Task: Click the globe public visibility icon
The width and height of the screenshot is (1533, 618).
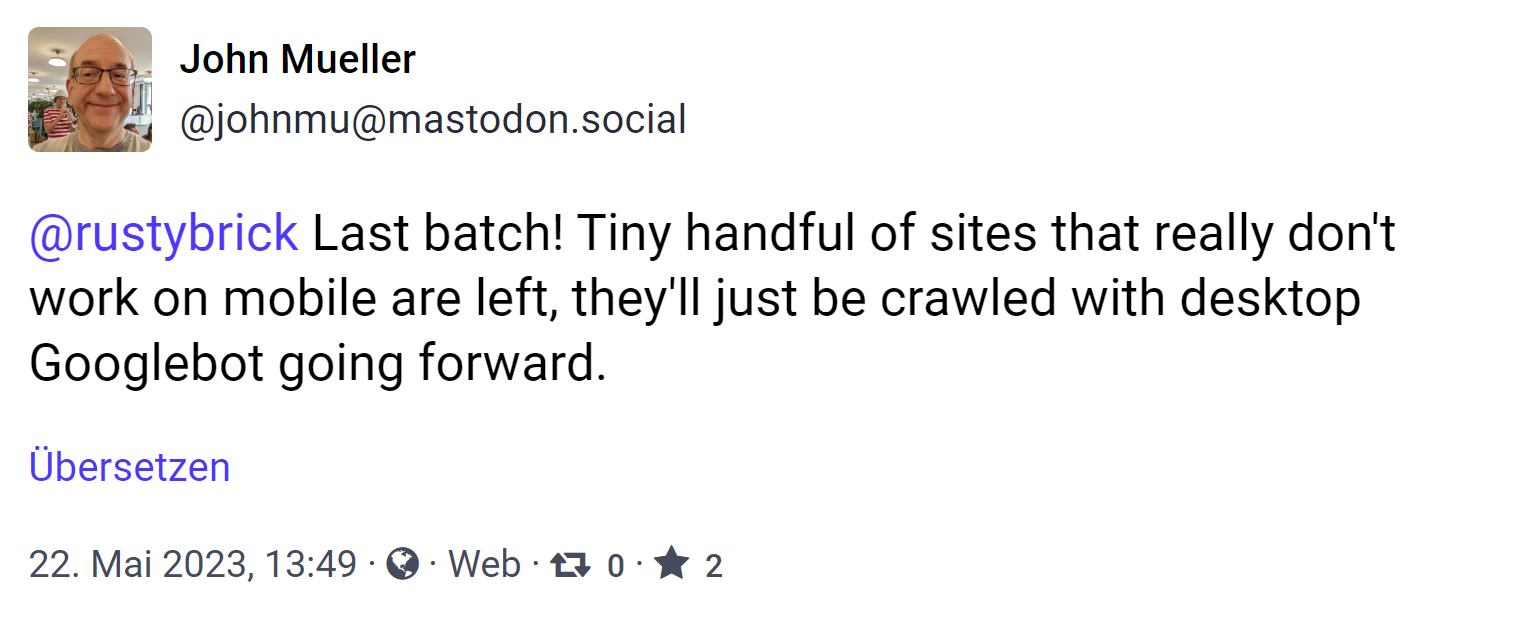Action: 402,565
